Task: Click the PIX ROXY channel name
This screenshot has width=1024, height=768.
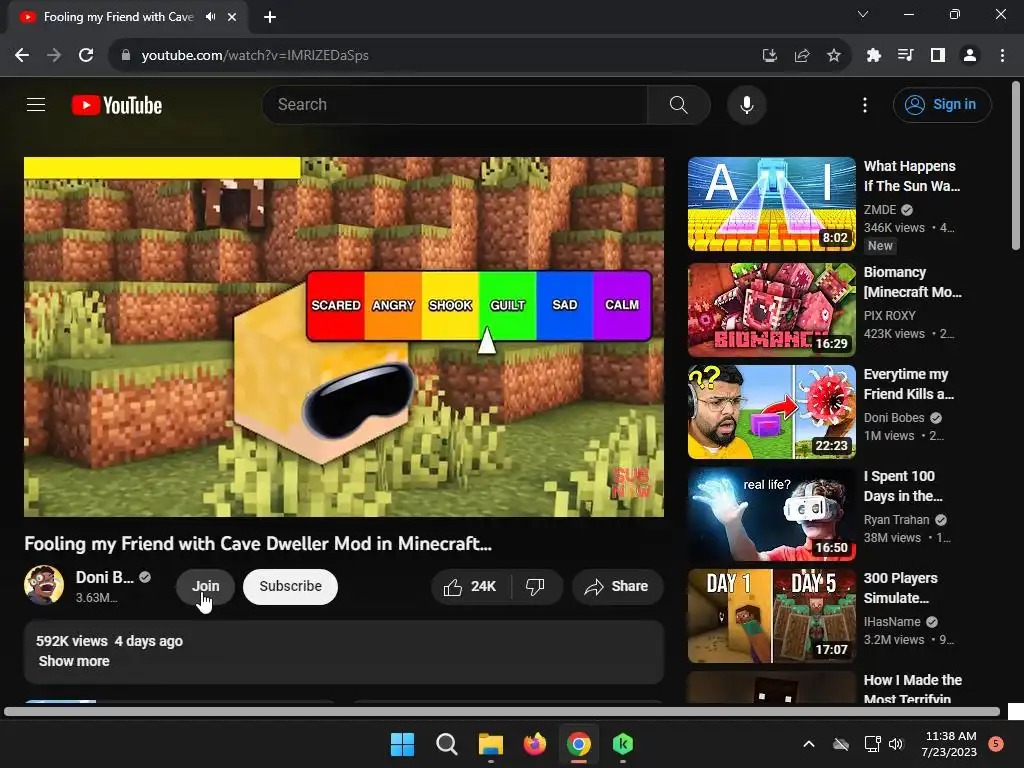Action: coord(889,315)
